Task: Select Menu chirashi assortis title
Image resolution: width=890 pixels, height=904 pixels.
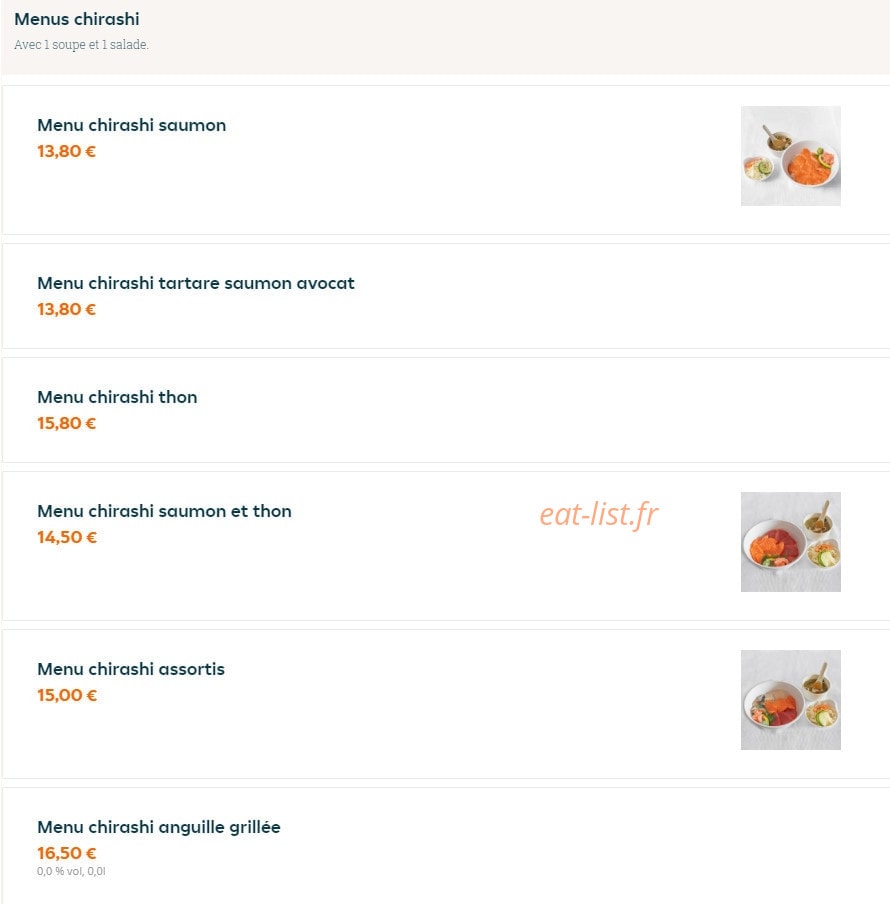Action: pos(131,669)
